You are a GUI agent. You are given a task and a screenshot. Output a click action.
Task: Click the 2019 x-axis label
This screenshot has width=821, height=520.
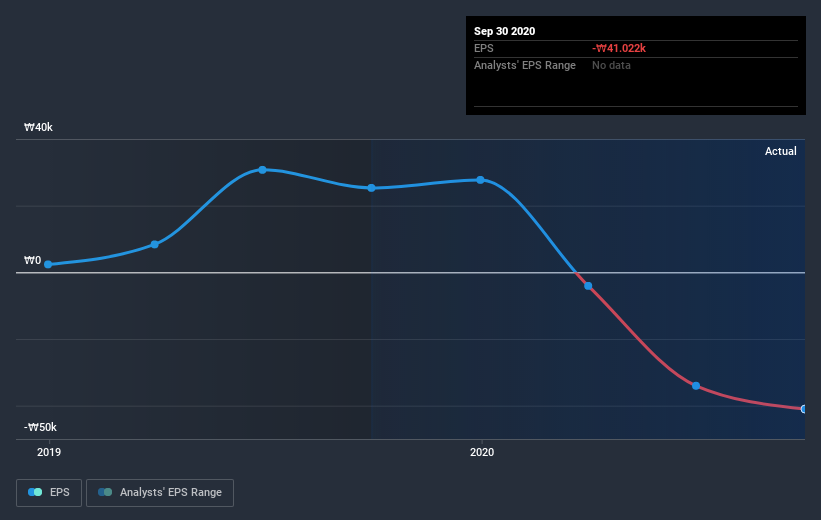coord(49,452)
